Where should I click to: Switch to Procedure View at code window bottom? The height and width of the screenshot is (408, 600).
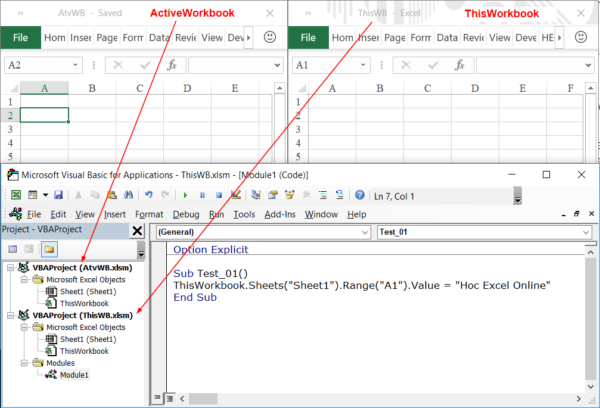pyautogui.click(x=157, y=398)
